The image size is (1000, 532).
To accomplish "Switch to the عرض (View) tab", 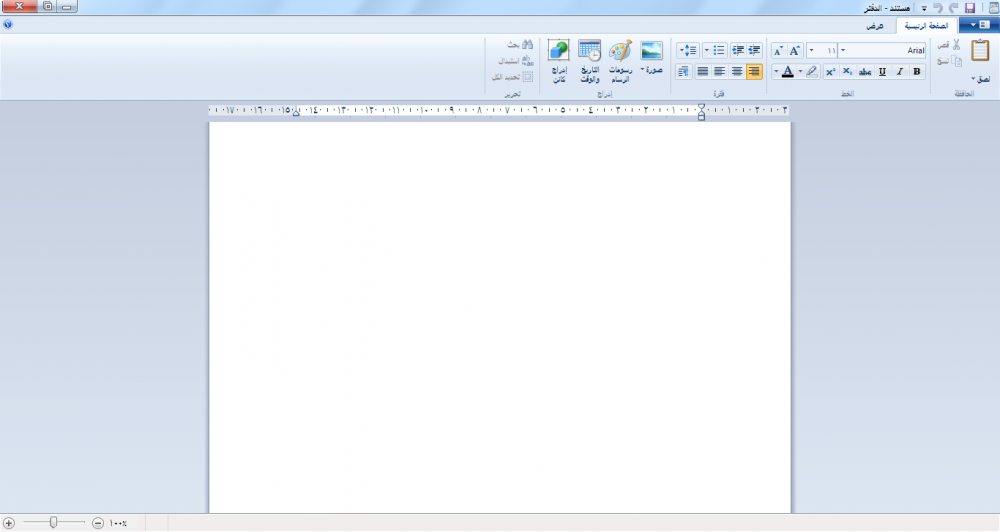I will coord(875,25).
